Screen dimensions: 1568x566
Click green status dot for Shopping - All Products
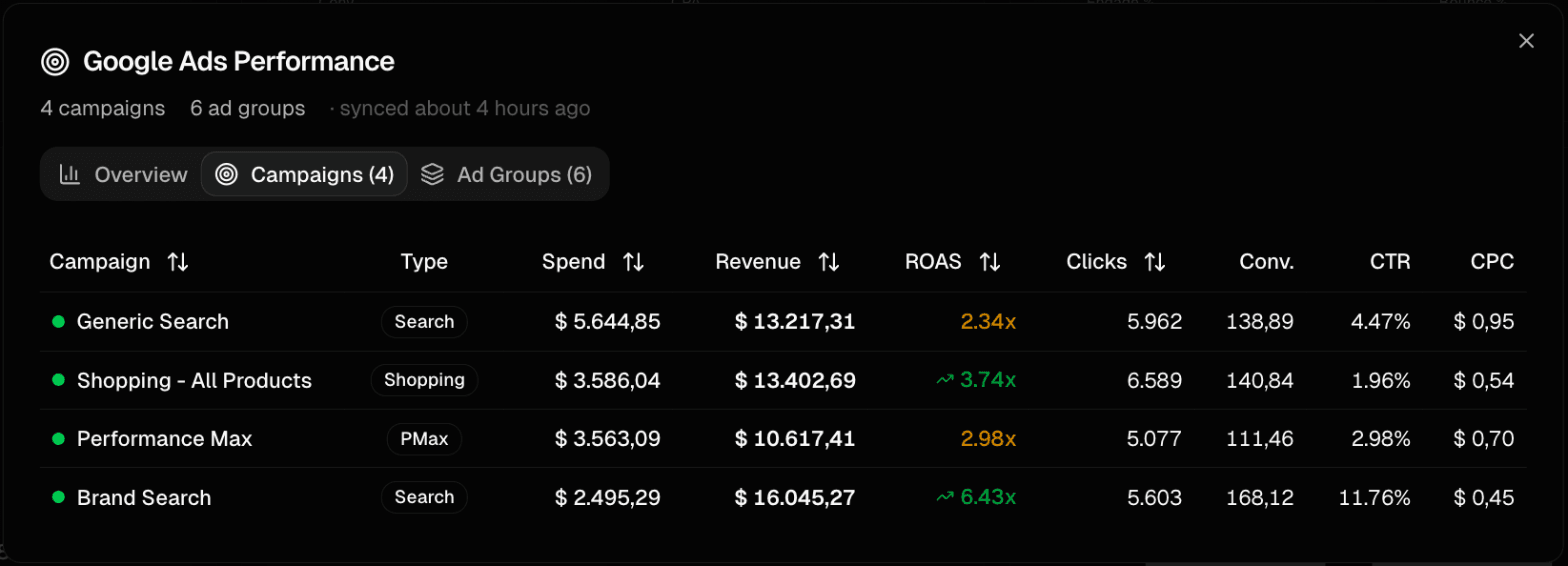point(58,380)
